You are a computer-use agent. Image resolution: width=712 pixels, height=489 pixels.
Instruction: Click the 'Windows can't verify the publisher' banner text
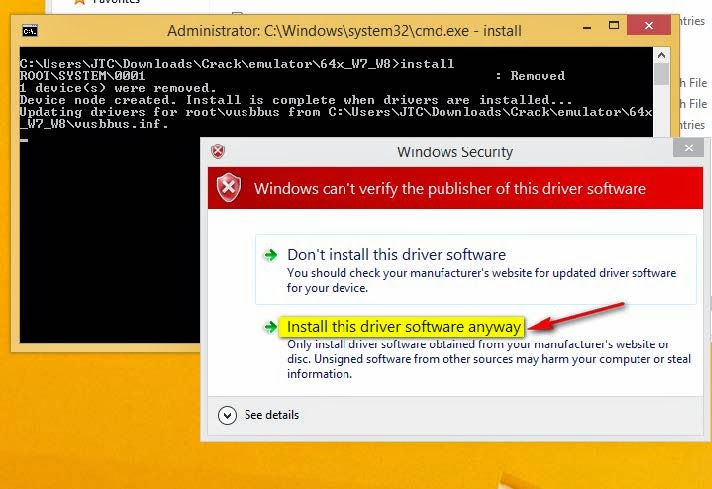point(450,188)
